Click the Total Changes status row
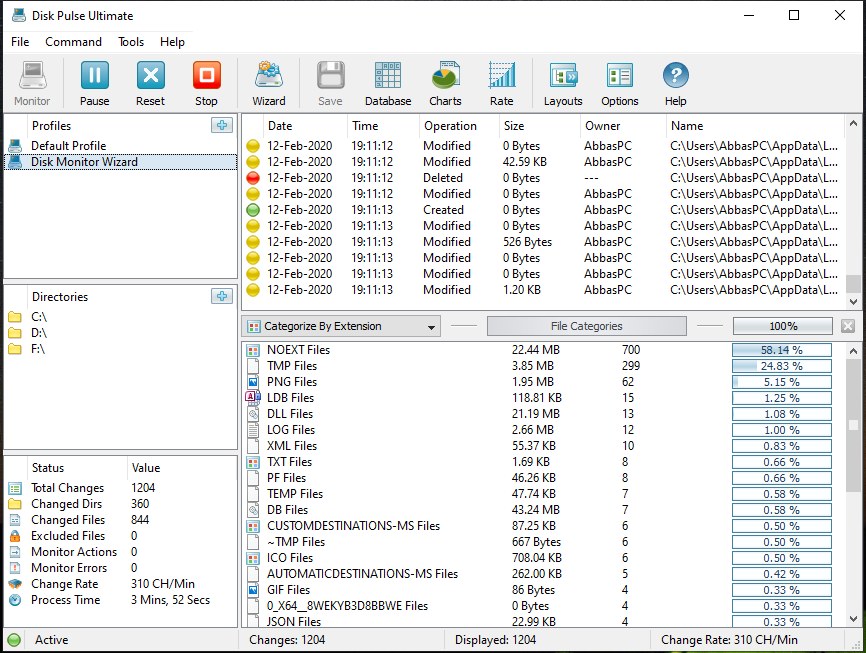Screen dimensions: 866x653 pyautogui.click(x=122, y=488)
